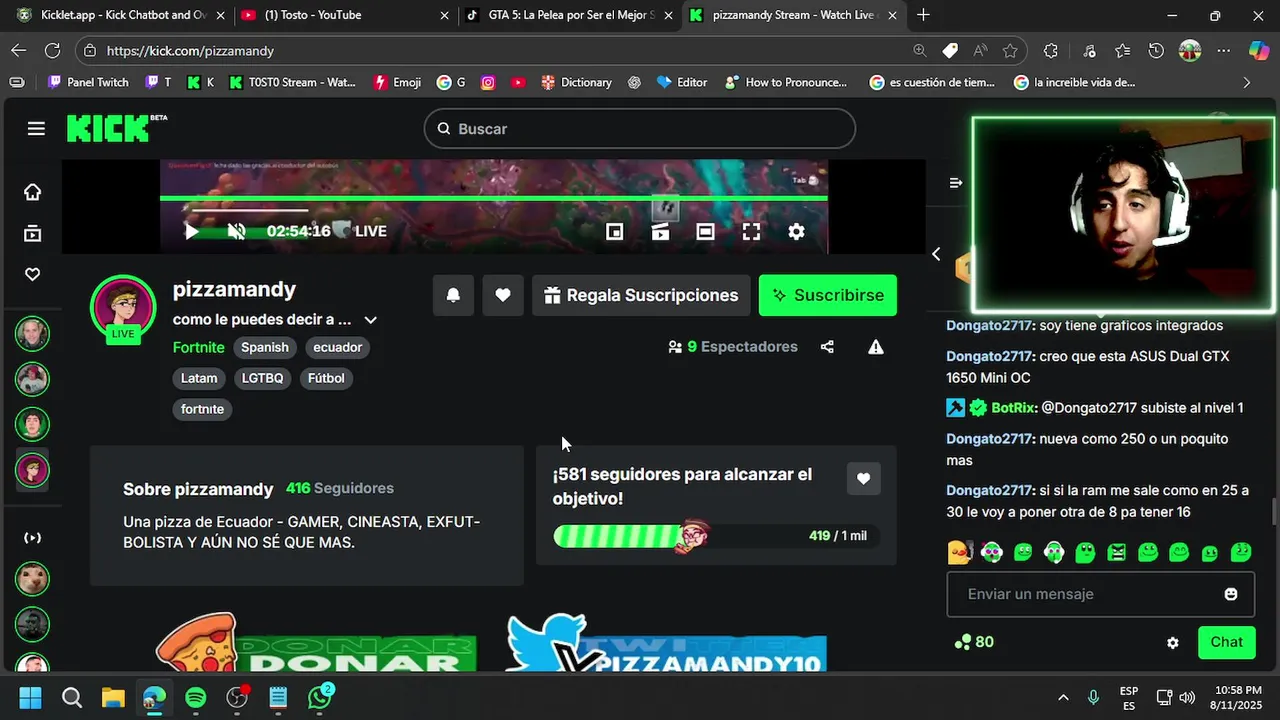Select the Fútbol tag
1280x720 pixels.
326,378
